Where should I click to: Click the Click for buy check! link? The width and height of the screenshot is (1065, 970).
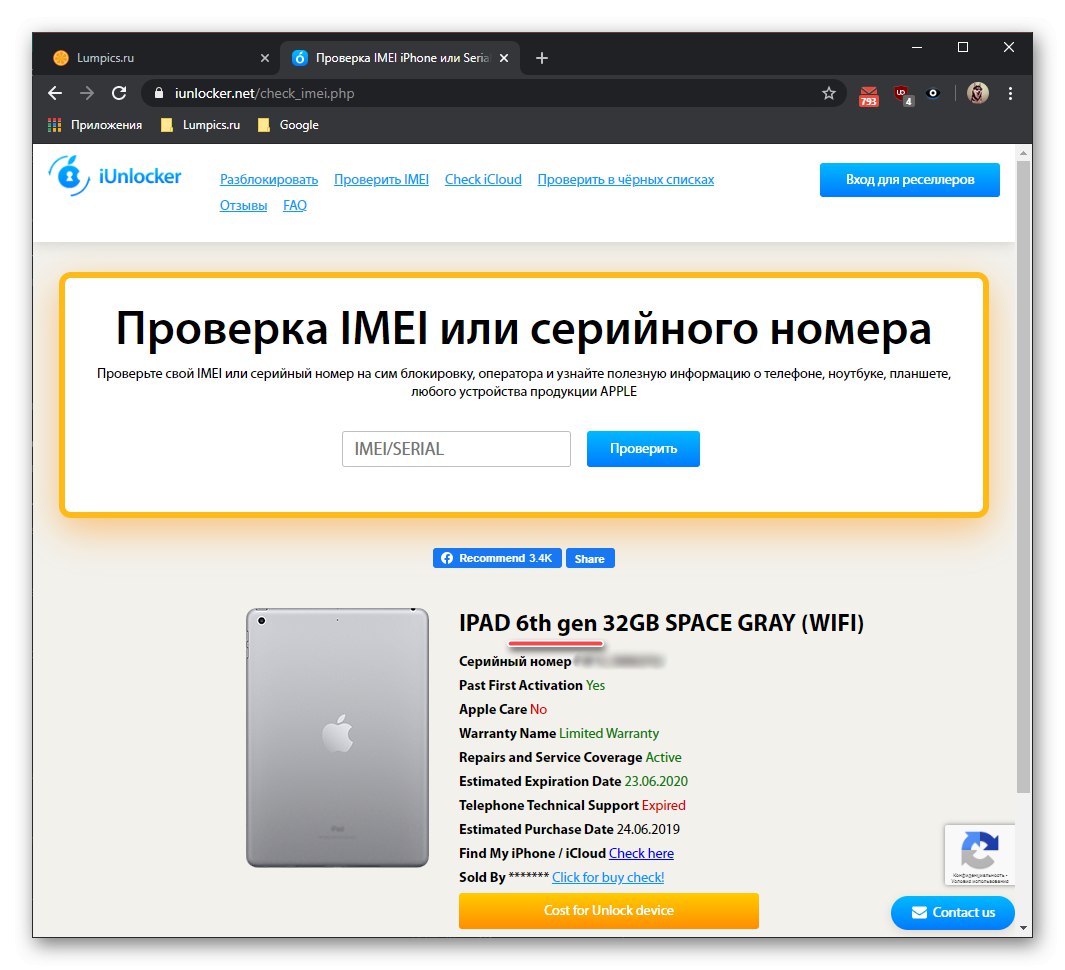(608, 877)
